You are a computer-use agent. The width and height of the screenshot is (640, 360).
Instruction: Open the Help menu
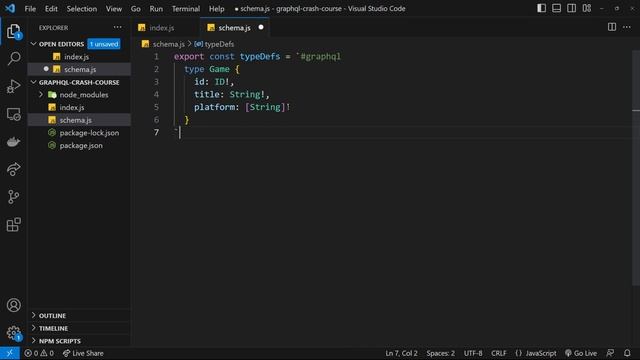216,9
